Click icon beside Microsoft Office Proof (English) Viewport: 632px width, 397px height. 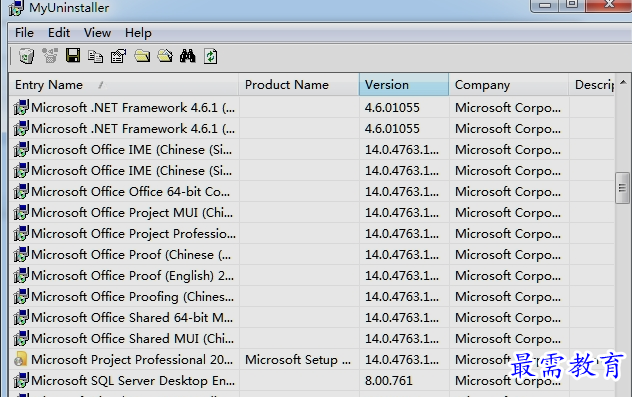click(x=21, y=275)
